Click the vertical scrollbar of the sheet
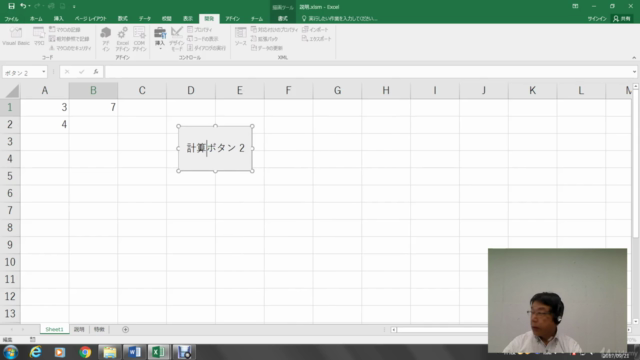The image size is (640, 360). pyautogui.click(x=636, y=163)
